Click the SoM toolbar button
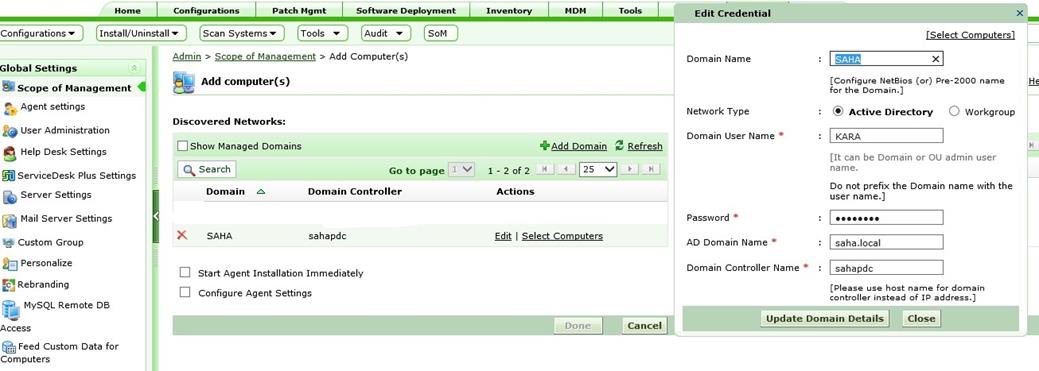The image size is (1039, 371). [441, 33]
